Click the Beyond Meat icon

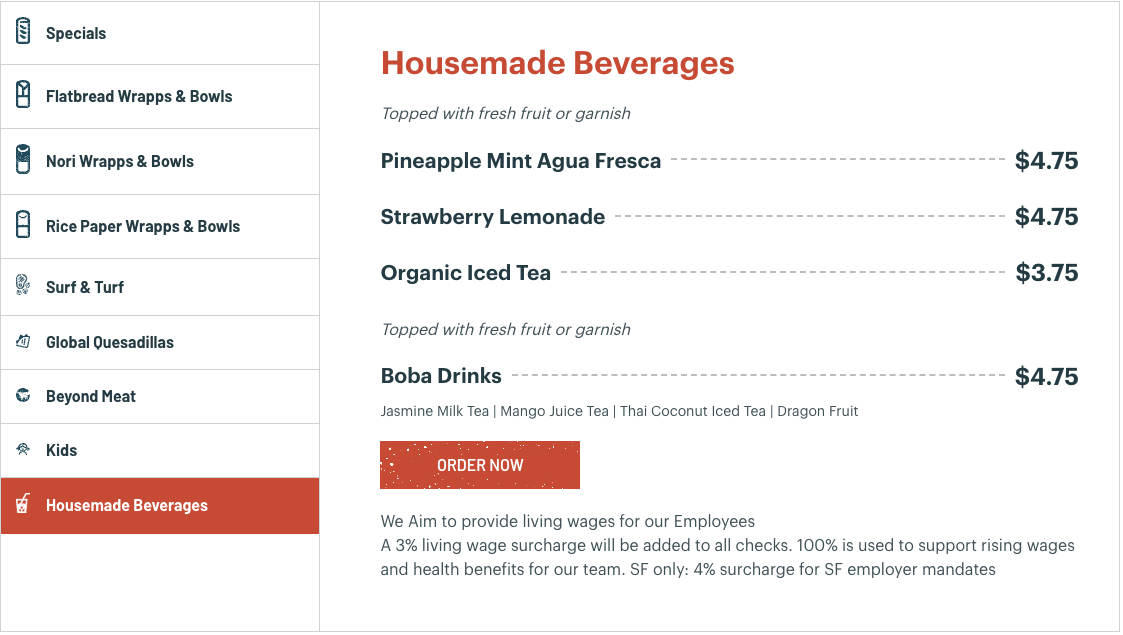[23, 396]
